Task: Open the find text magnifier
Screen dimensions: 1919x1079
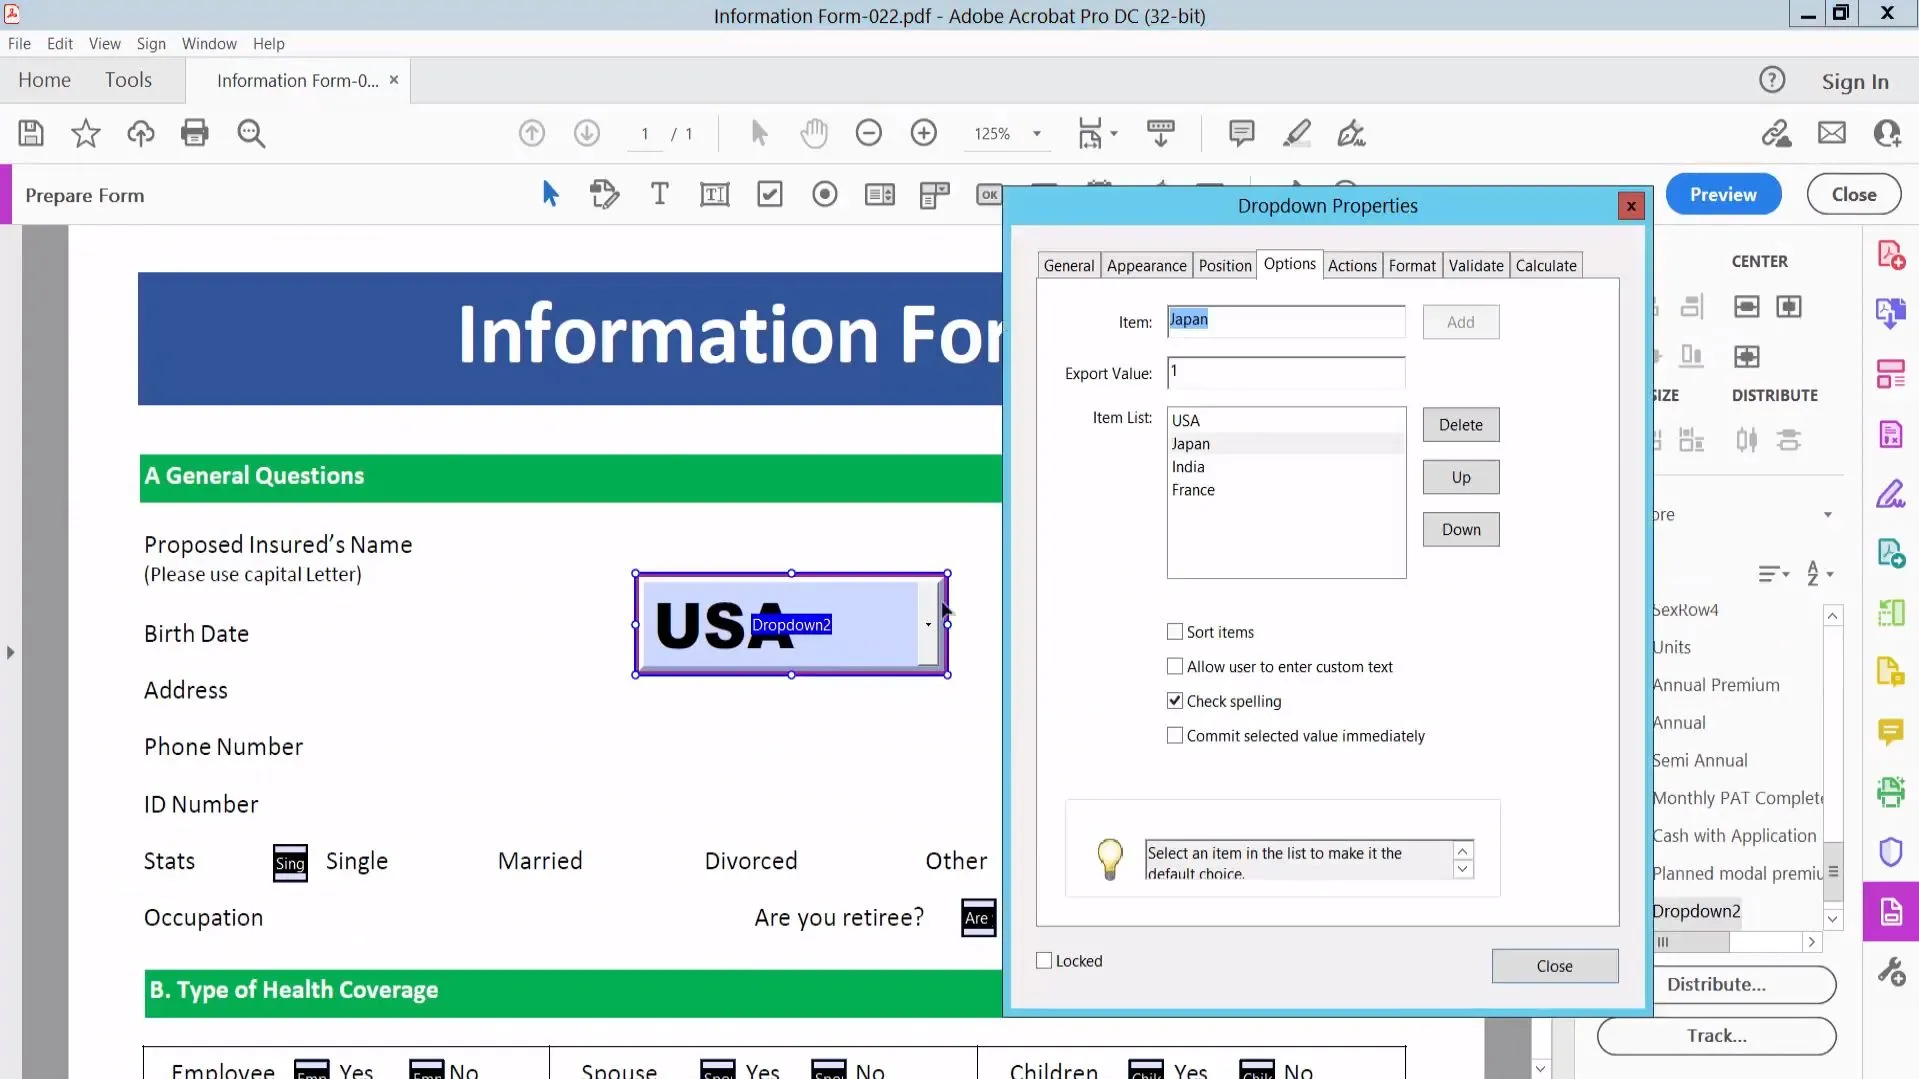Action: (251, 134)
